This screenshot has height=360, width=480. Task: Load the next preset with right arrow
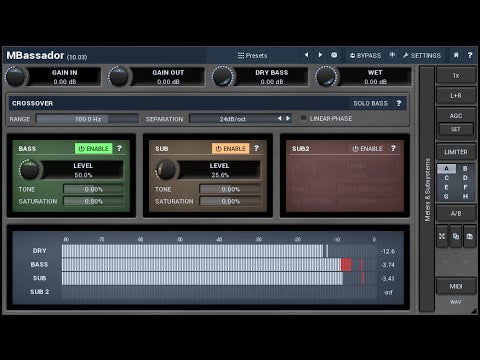(x=320, y=55)
